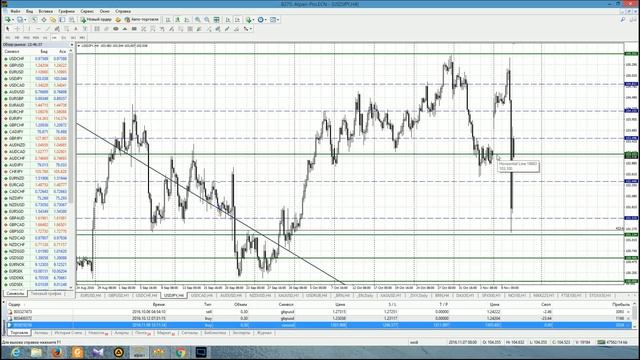Click the Новый ордер button
640x360 pixels.
[96, 20]
